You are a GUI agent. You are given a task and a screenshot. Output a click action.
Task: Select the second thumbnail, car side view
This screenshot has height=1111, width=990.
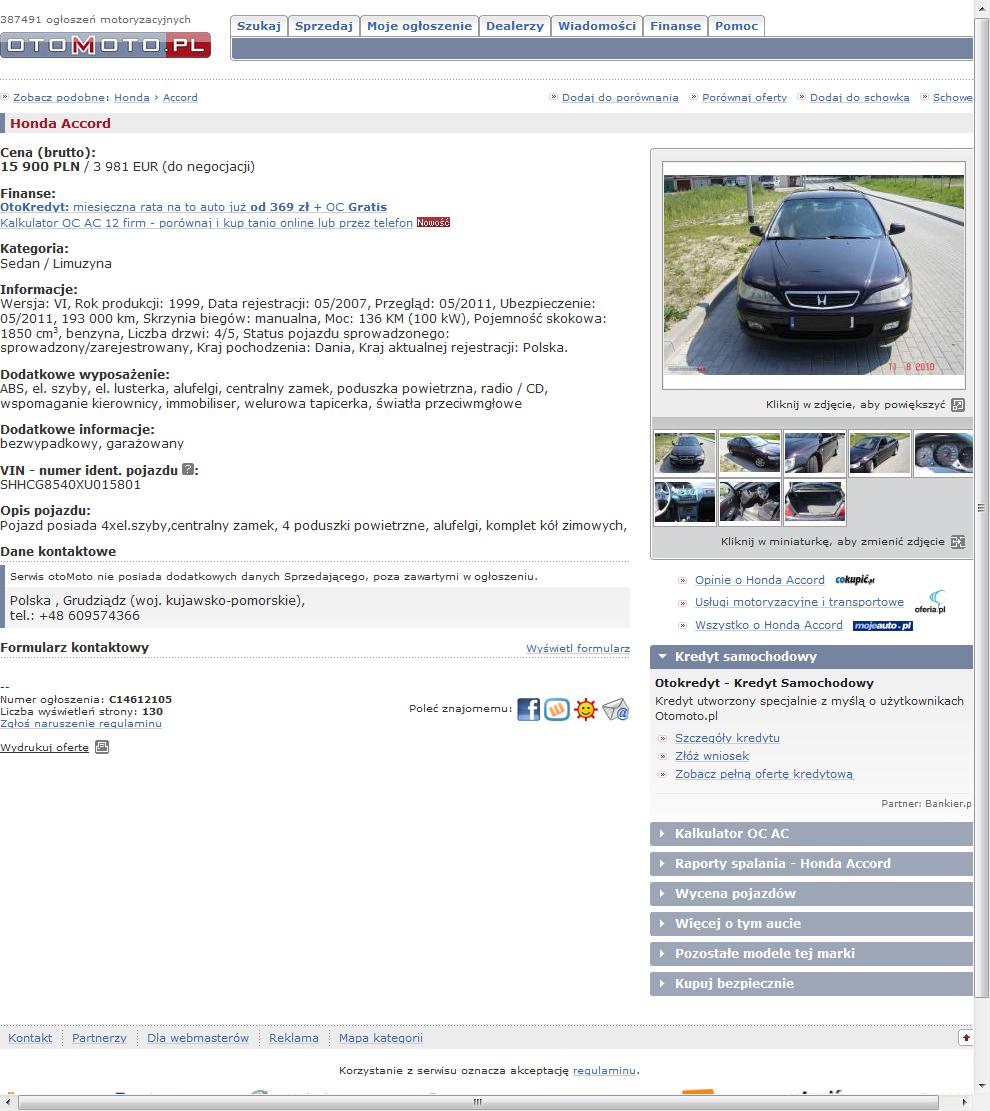coord(750,453)
